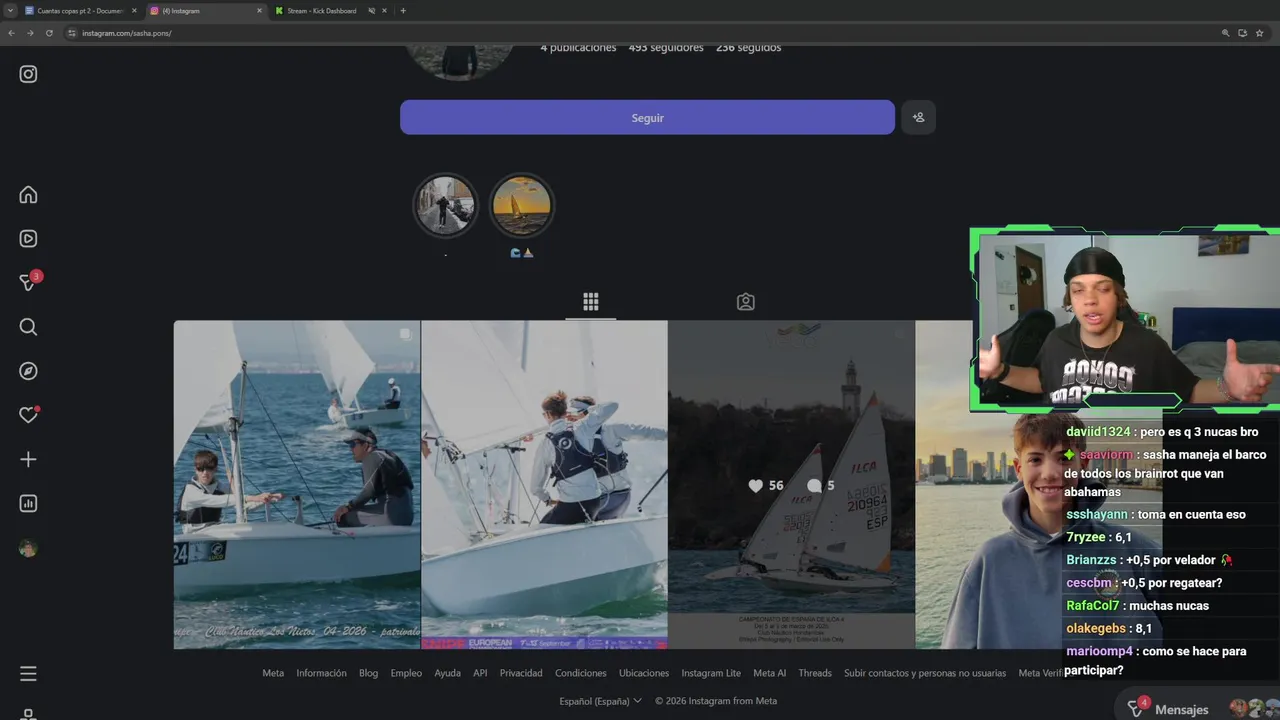Open the Condiciones footer link
1280x720 pixels.
click(x=581, y=673)
